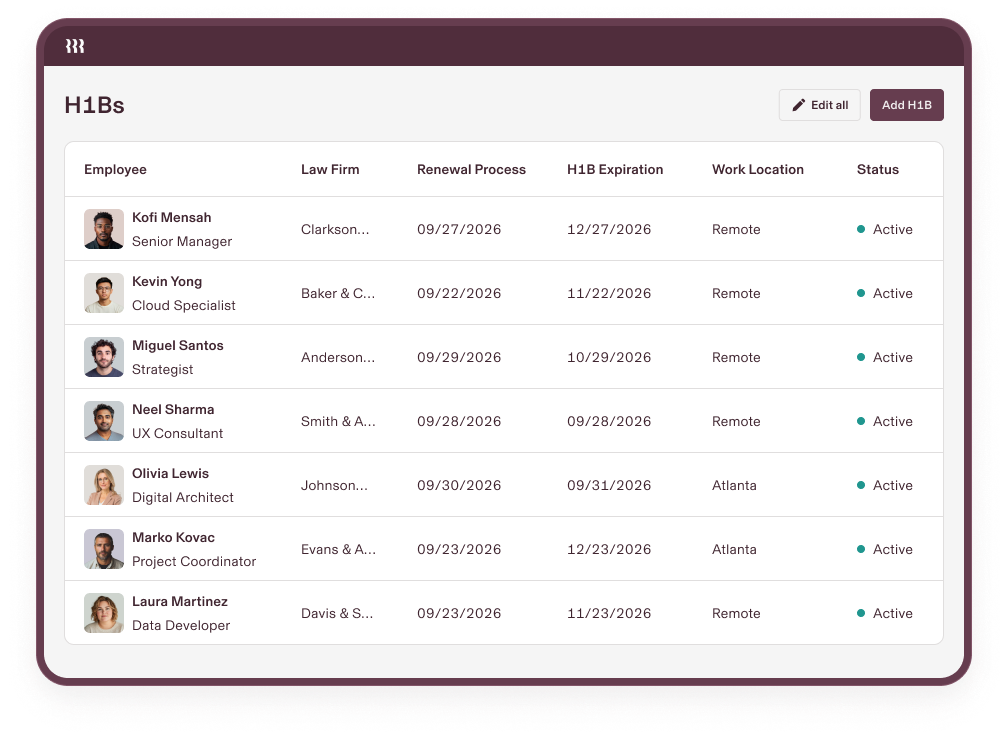Click the Senior Manager job title
The height and width of the screenshot is (740, 1008).
pyautogui.click(x=182, y=241)
